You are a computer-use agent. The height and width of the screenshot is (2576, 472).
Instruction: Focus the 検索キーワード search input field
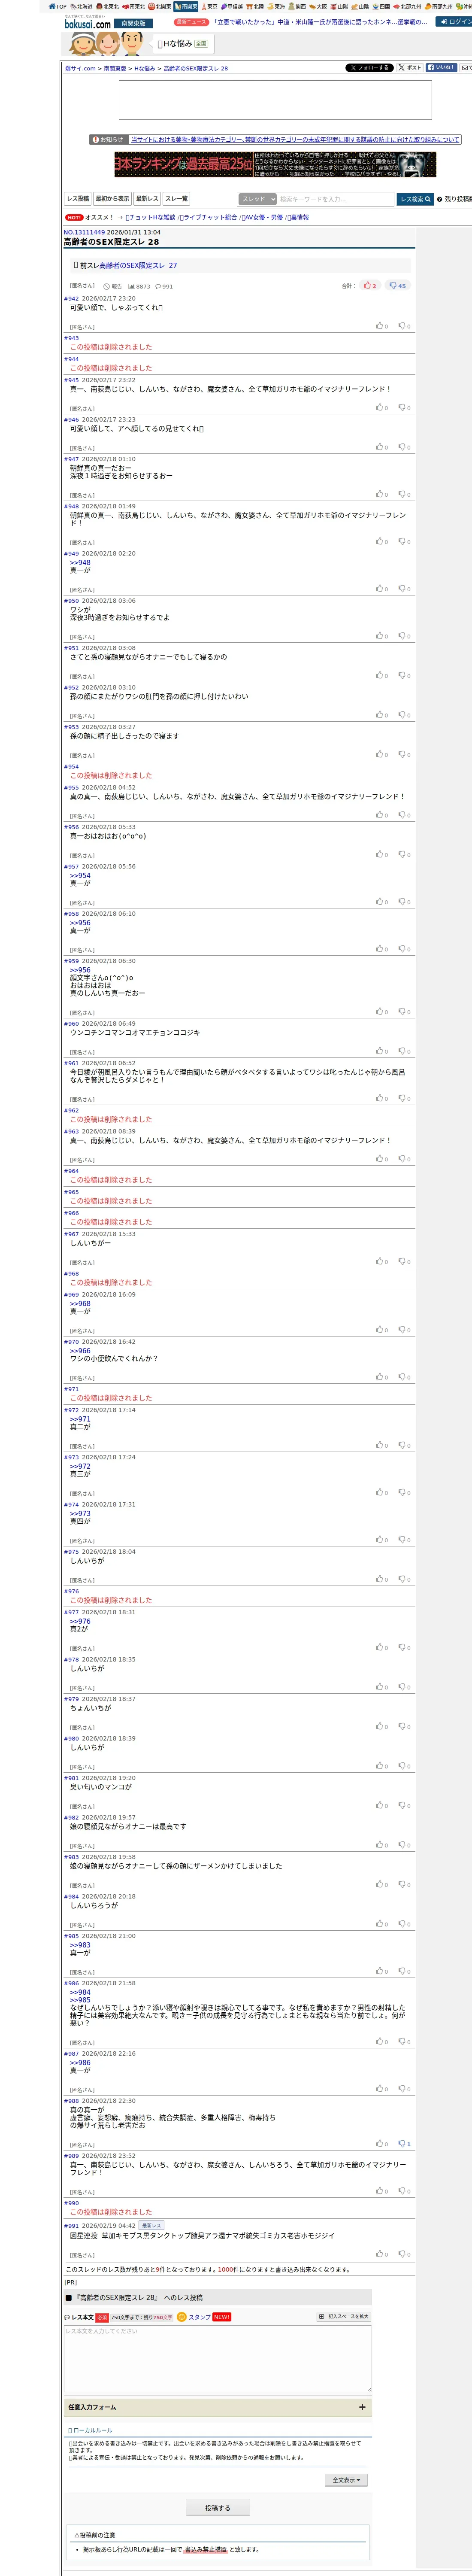(x=335, y=199)
